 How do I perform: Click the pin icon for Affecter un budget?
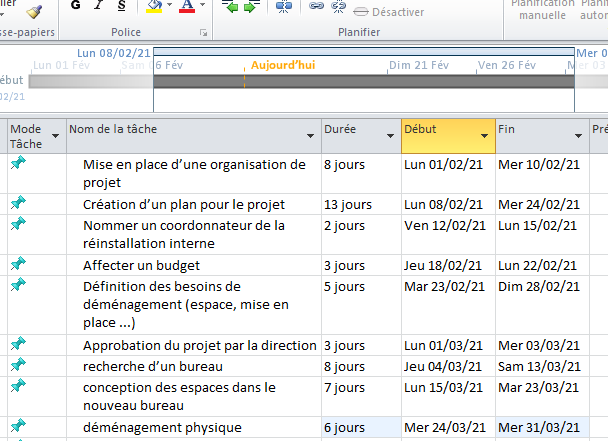pyautogui.click(x=18, y=264)
